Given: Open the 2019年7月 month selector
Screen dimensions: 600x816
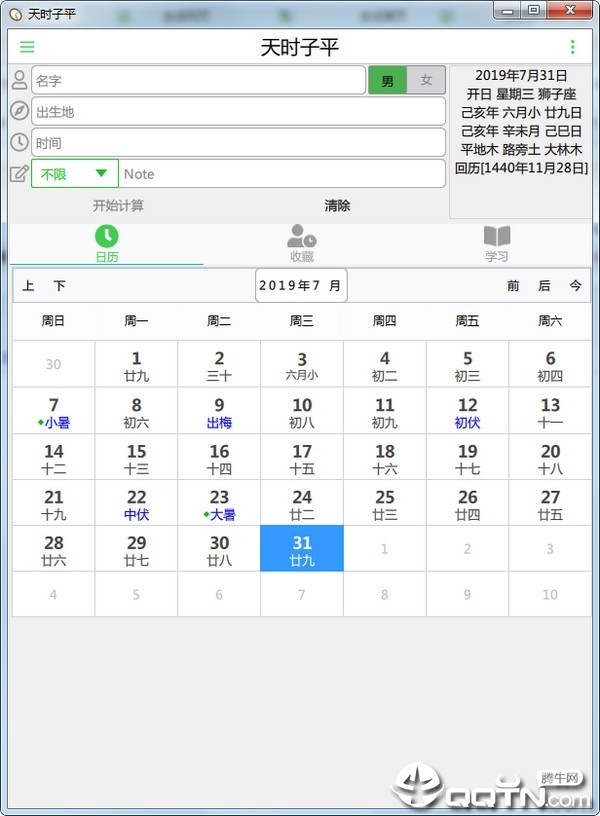Looking at the screenshot, I should (x=301, y=285).
